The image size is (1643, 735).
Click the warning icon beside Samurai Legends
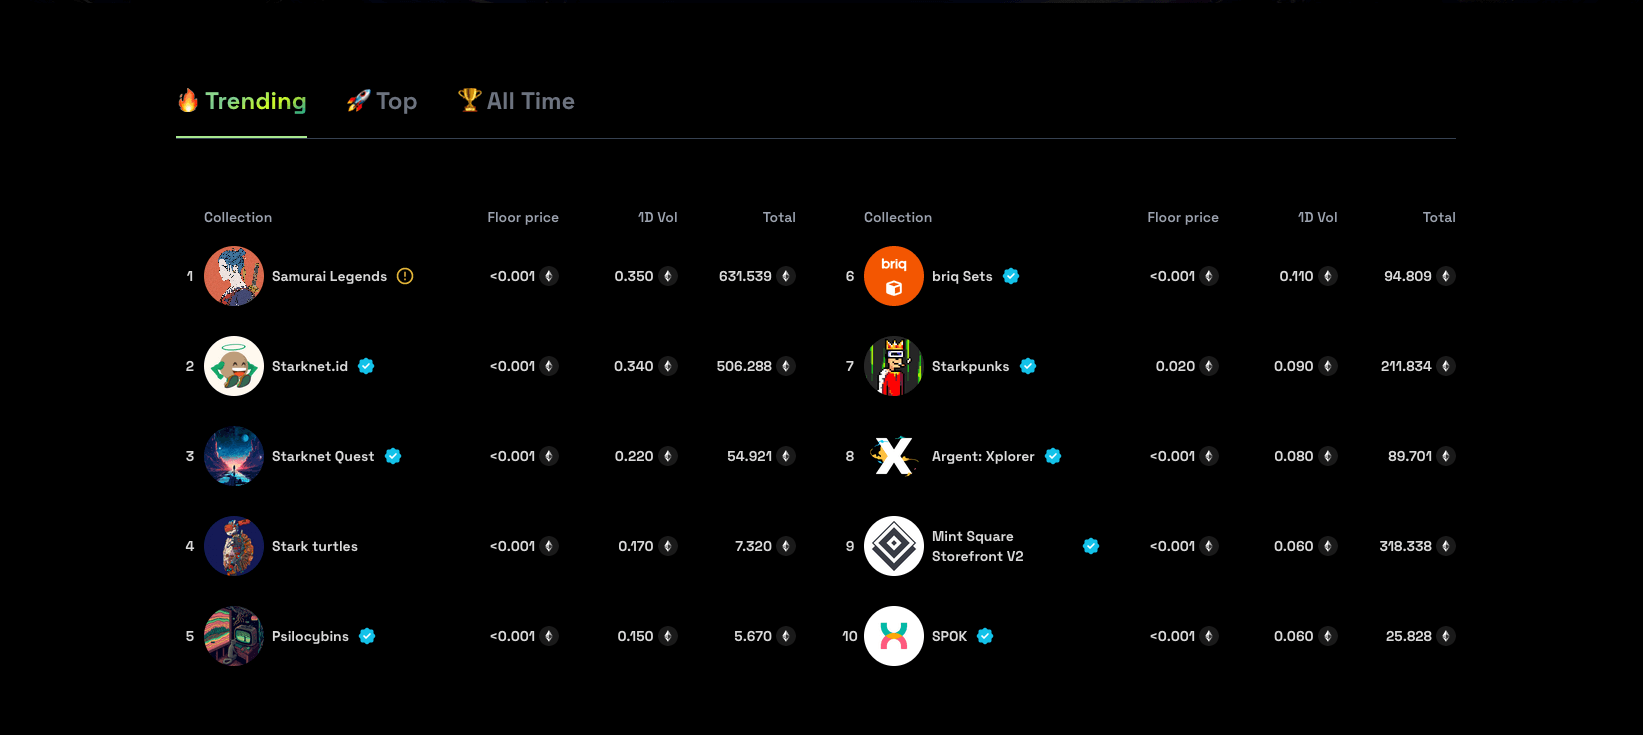click(x=405, y=276)
